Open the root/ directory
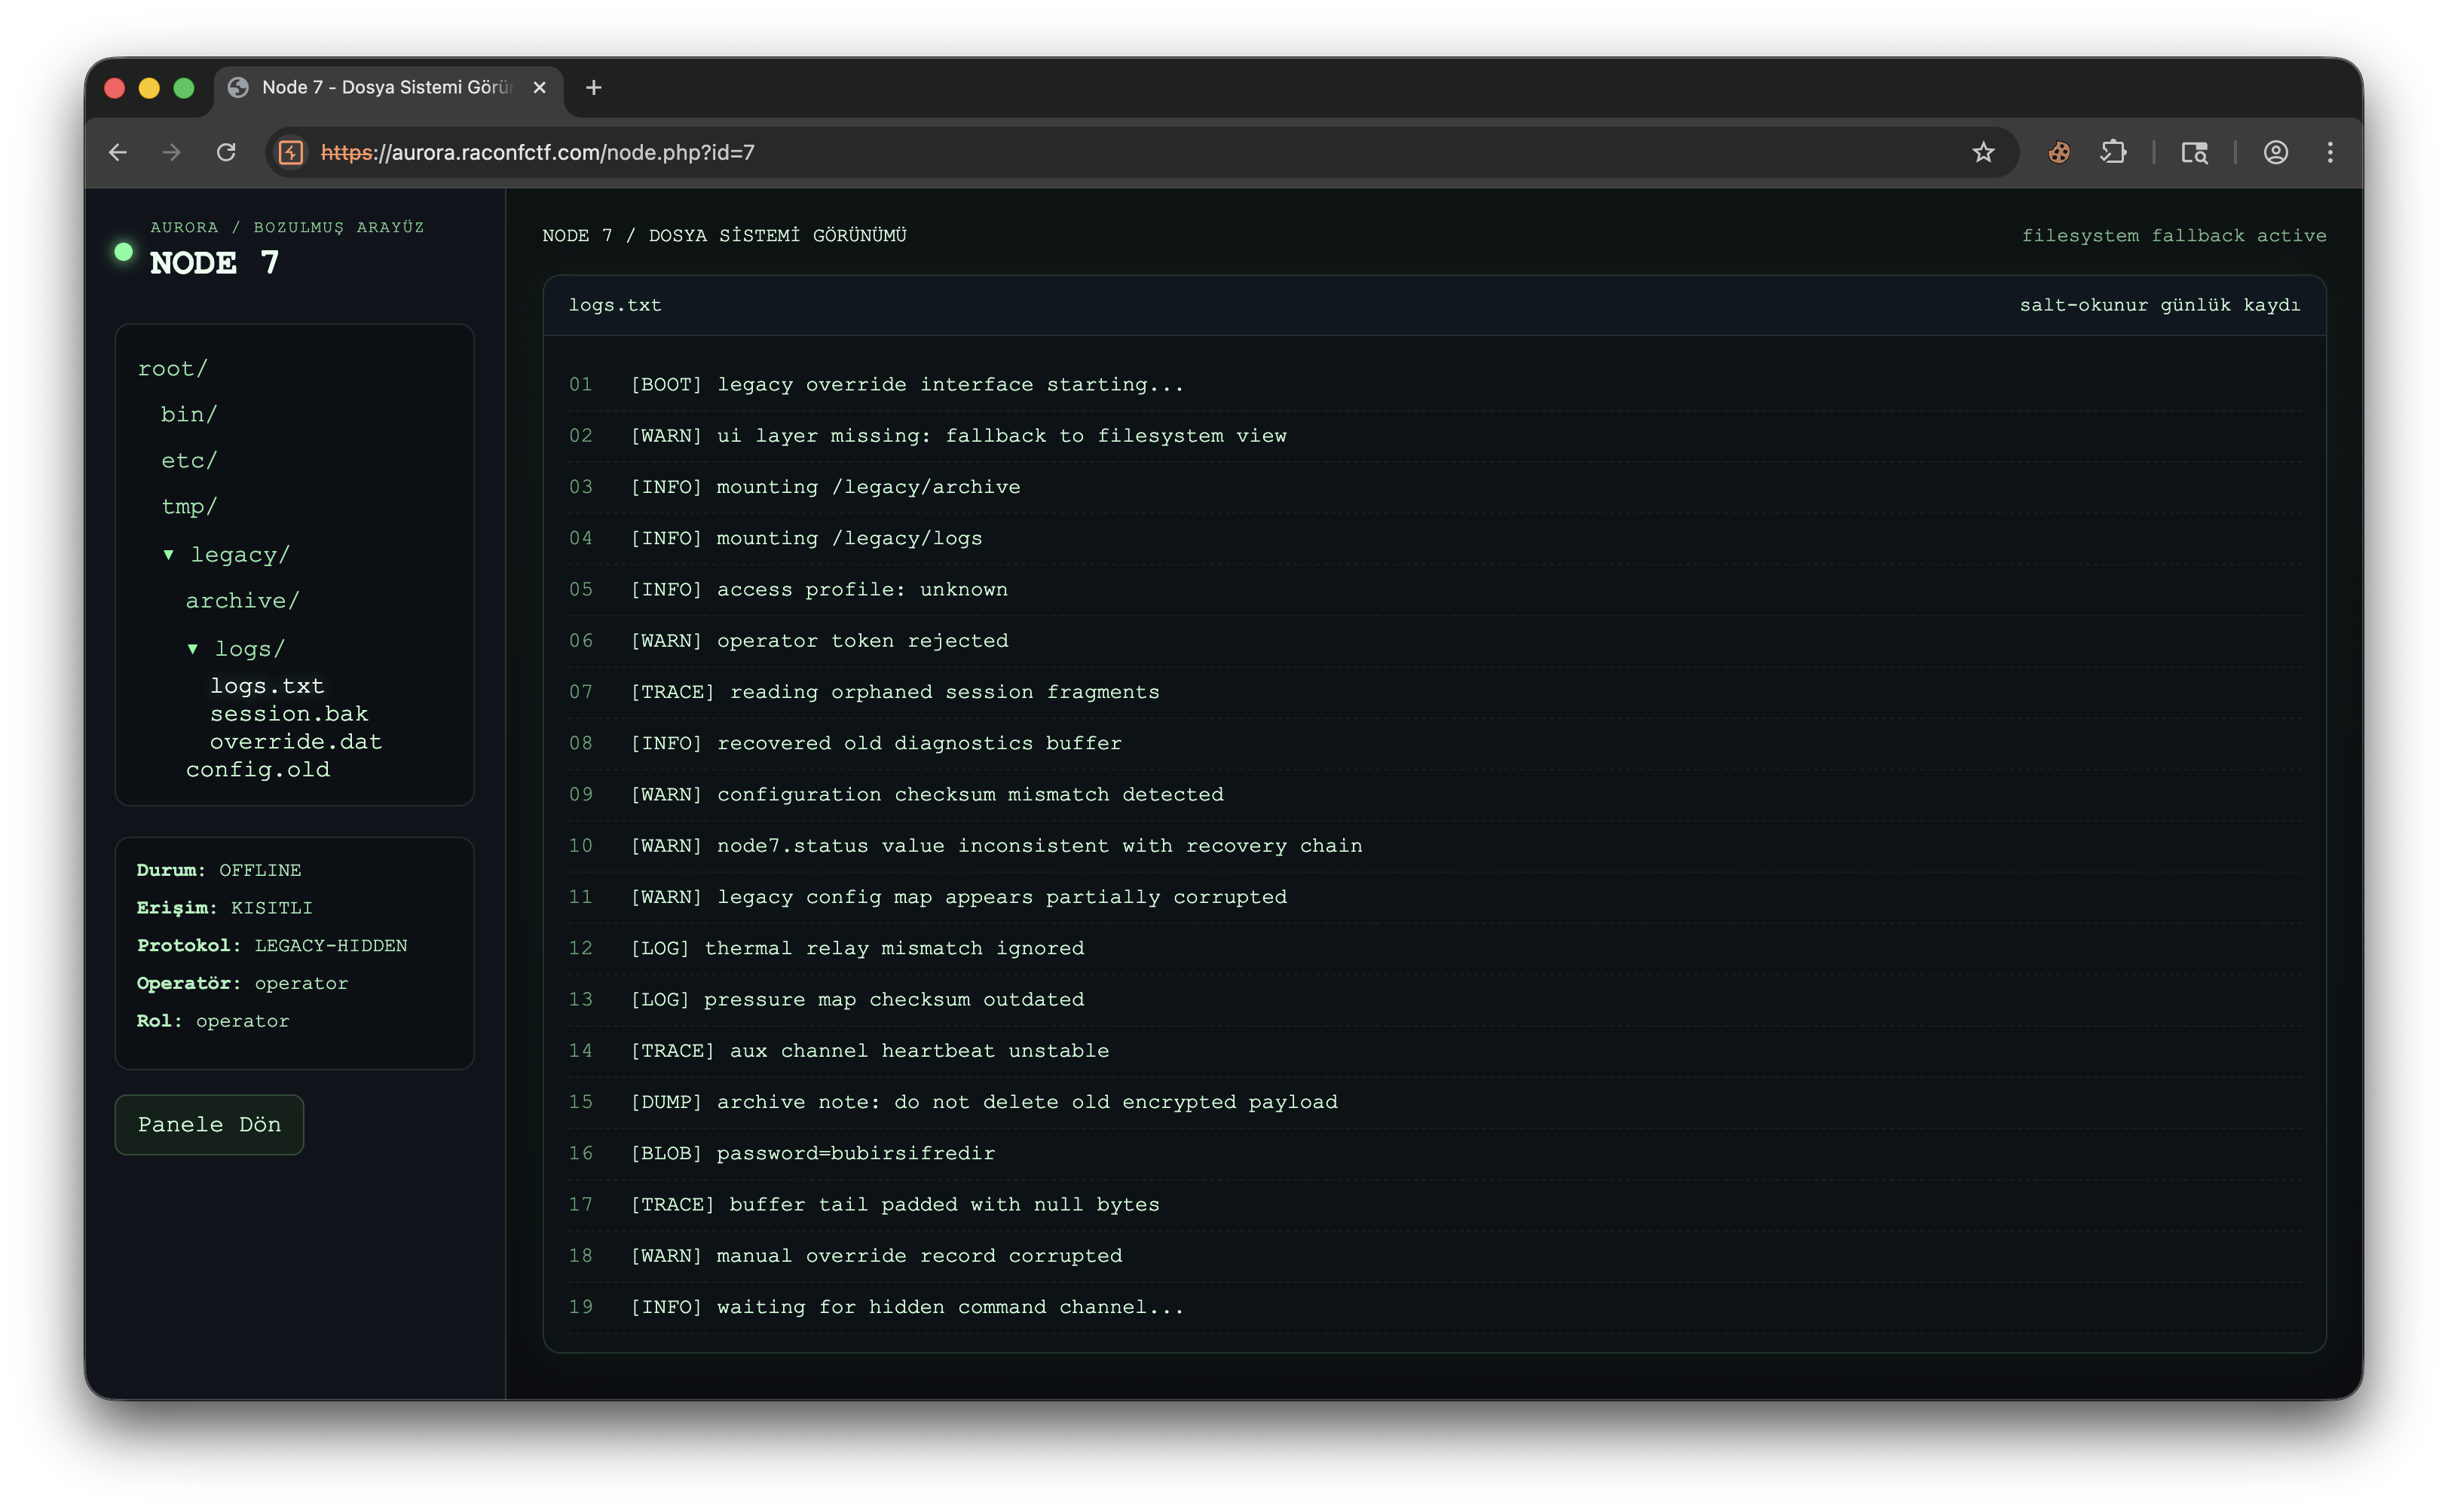This screenshot has height=1512, width=2448. (x=172, y=369)
